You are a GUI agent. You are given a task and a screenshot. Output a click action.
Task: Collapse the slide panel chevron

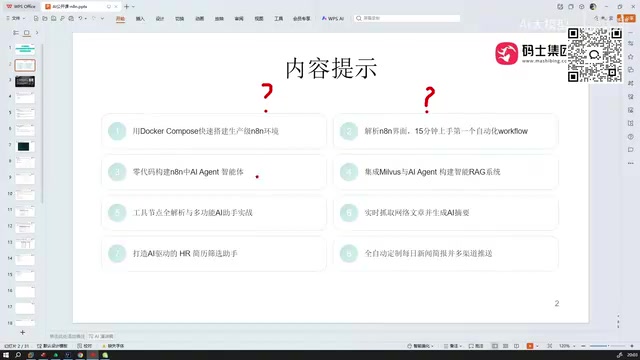coord(37,33)
